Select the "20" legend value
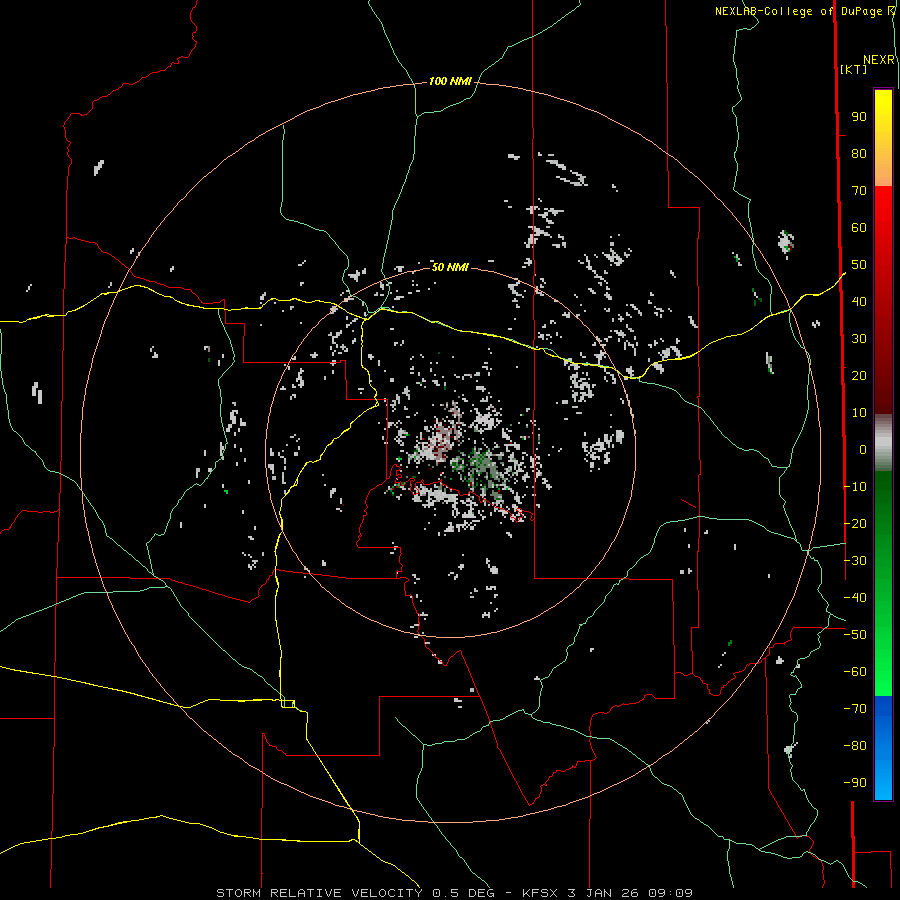This screenshot has width=900, height=900. [x=859, y=376]
